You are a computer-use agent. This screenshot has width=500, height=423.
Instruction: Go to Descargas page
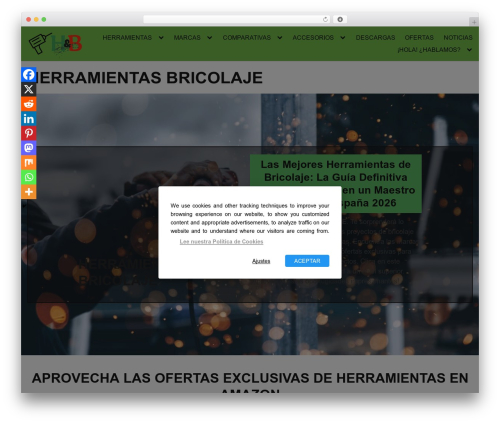click(x=375, y=38)
